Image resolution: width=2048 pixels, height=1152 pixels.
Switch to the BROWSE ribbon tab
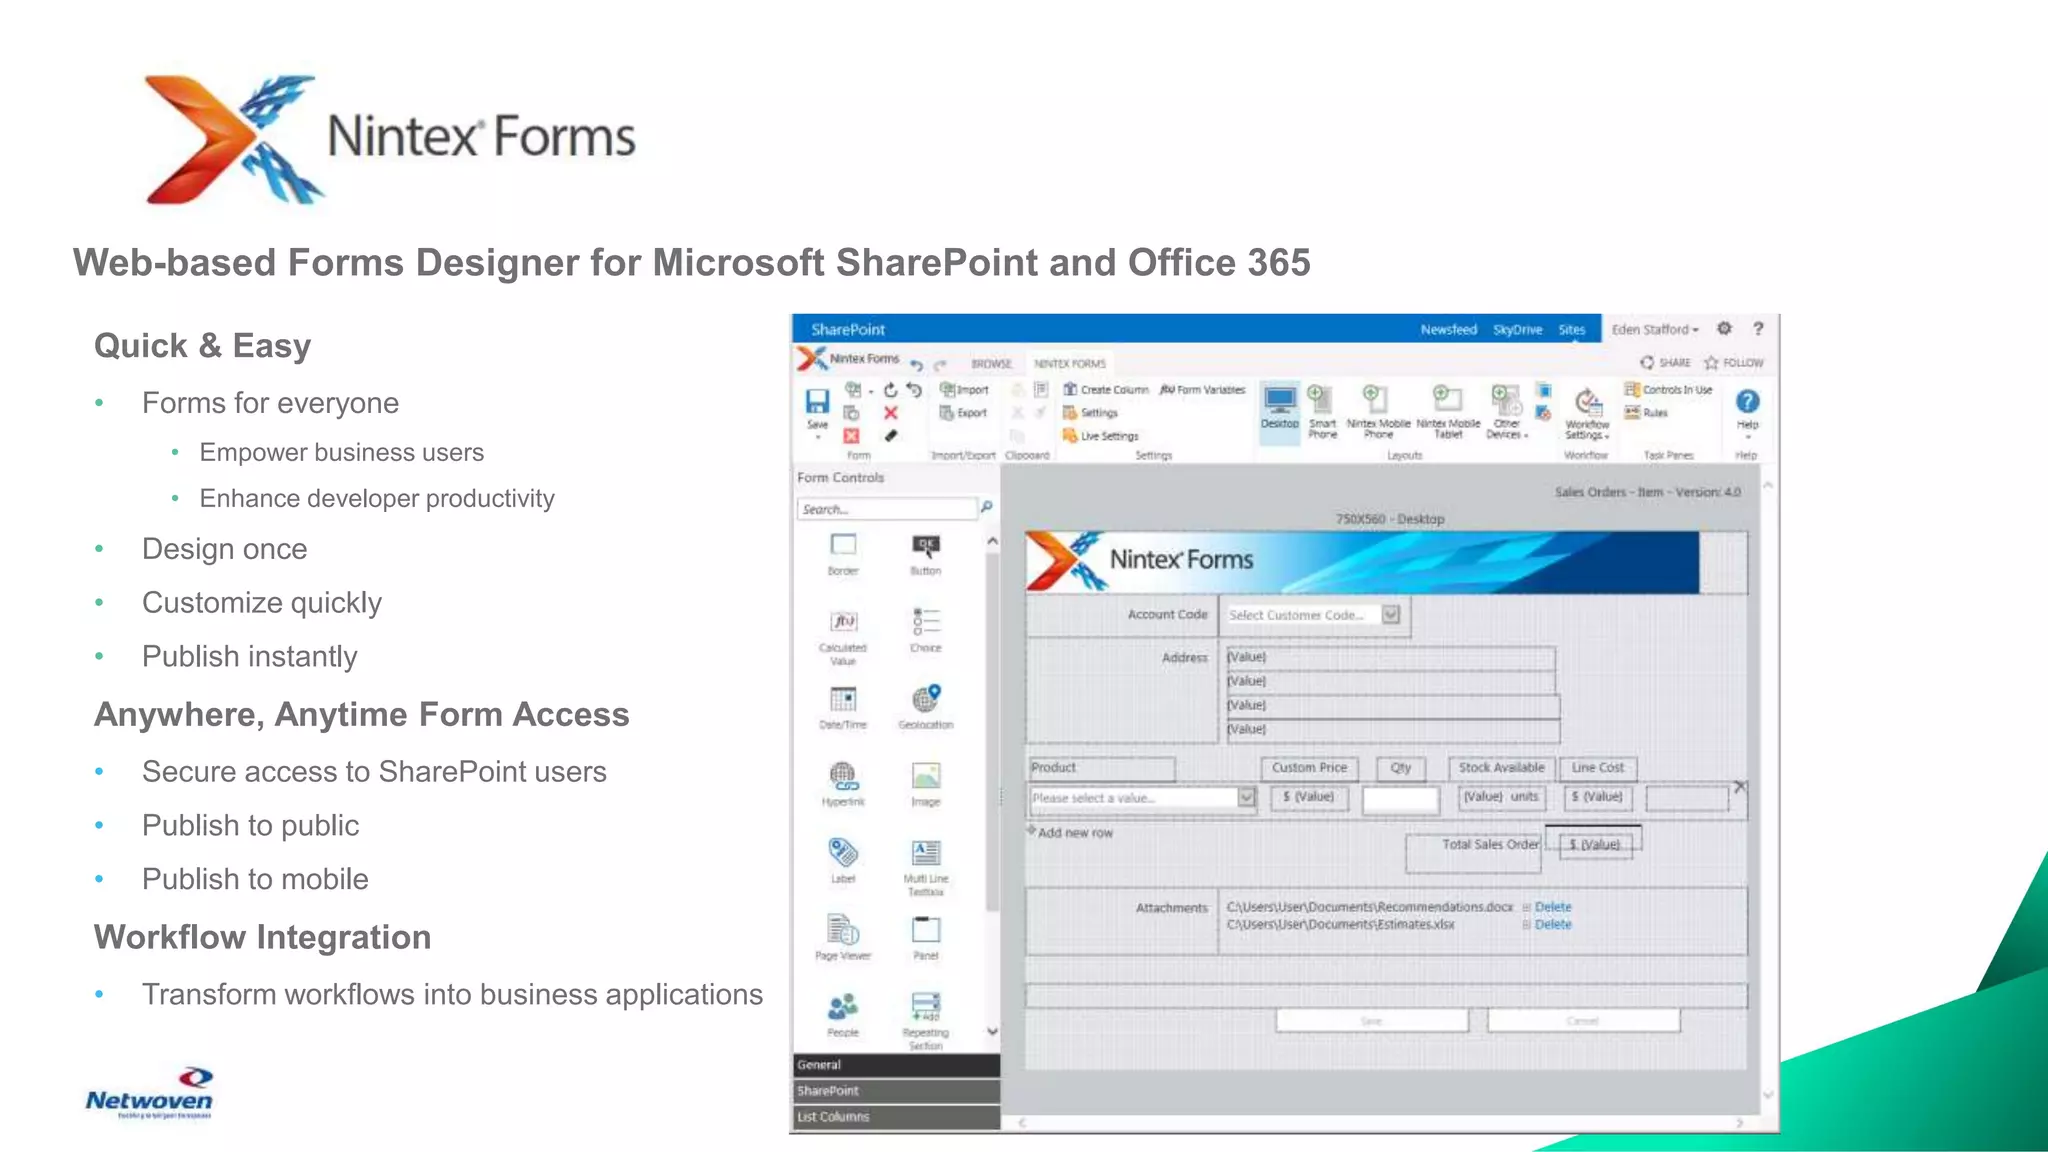[991, 364]
